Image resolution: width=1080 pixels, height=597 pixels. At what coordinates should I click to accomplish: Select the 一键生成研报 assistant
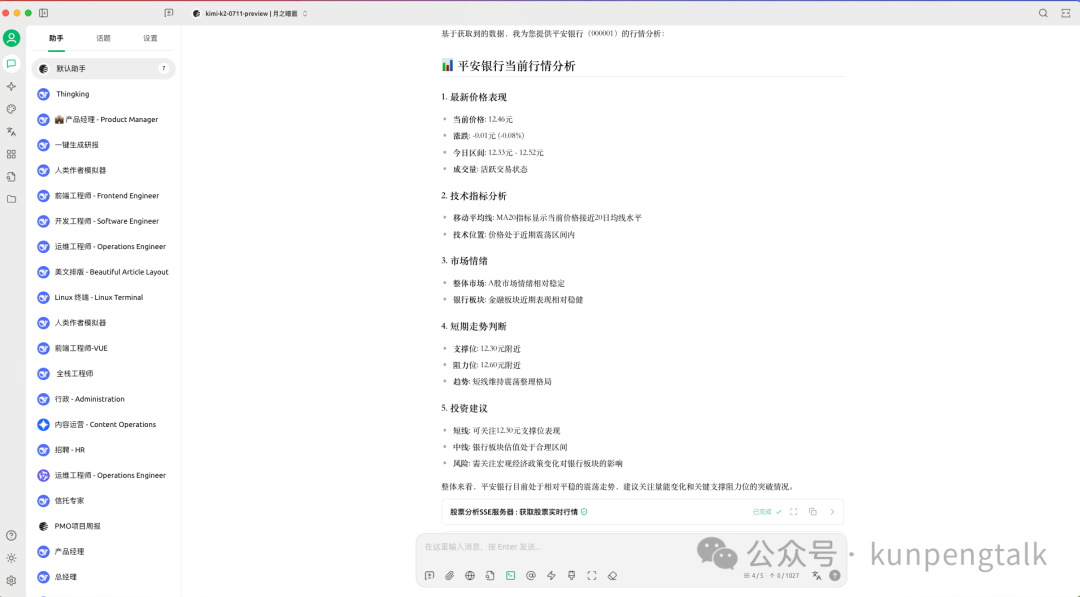coord(103,145)
